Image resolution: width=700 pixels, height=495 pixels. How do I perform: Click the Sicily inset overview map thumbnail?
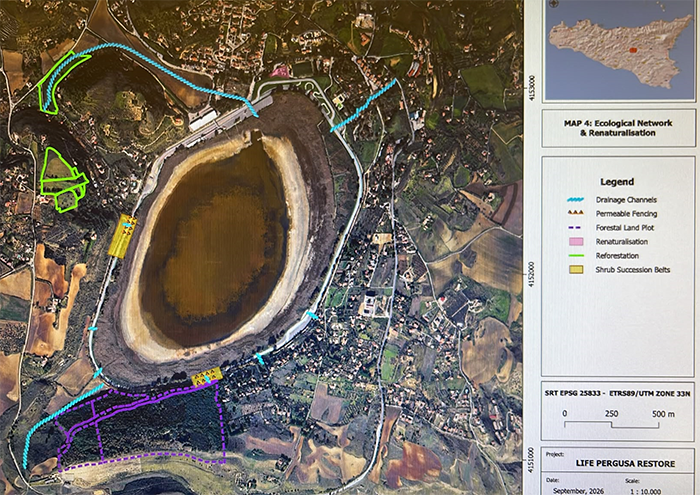point(620,50)
